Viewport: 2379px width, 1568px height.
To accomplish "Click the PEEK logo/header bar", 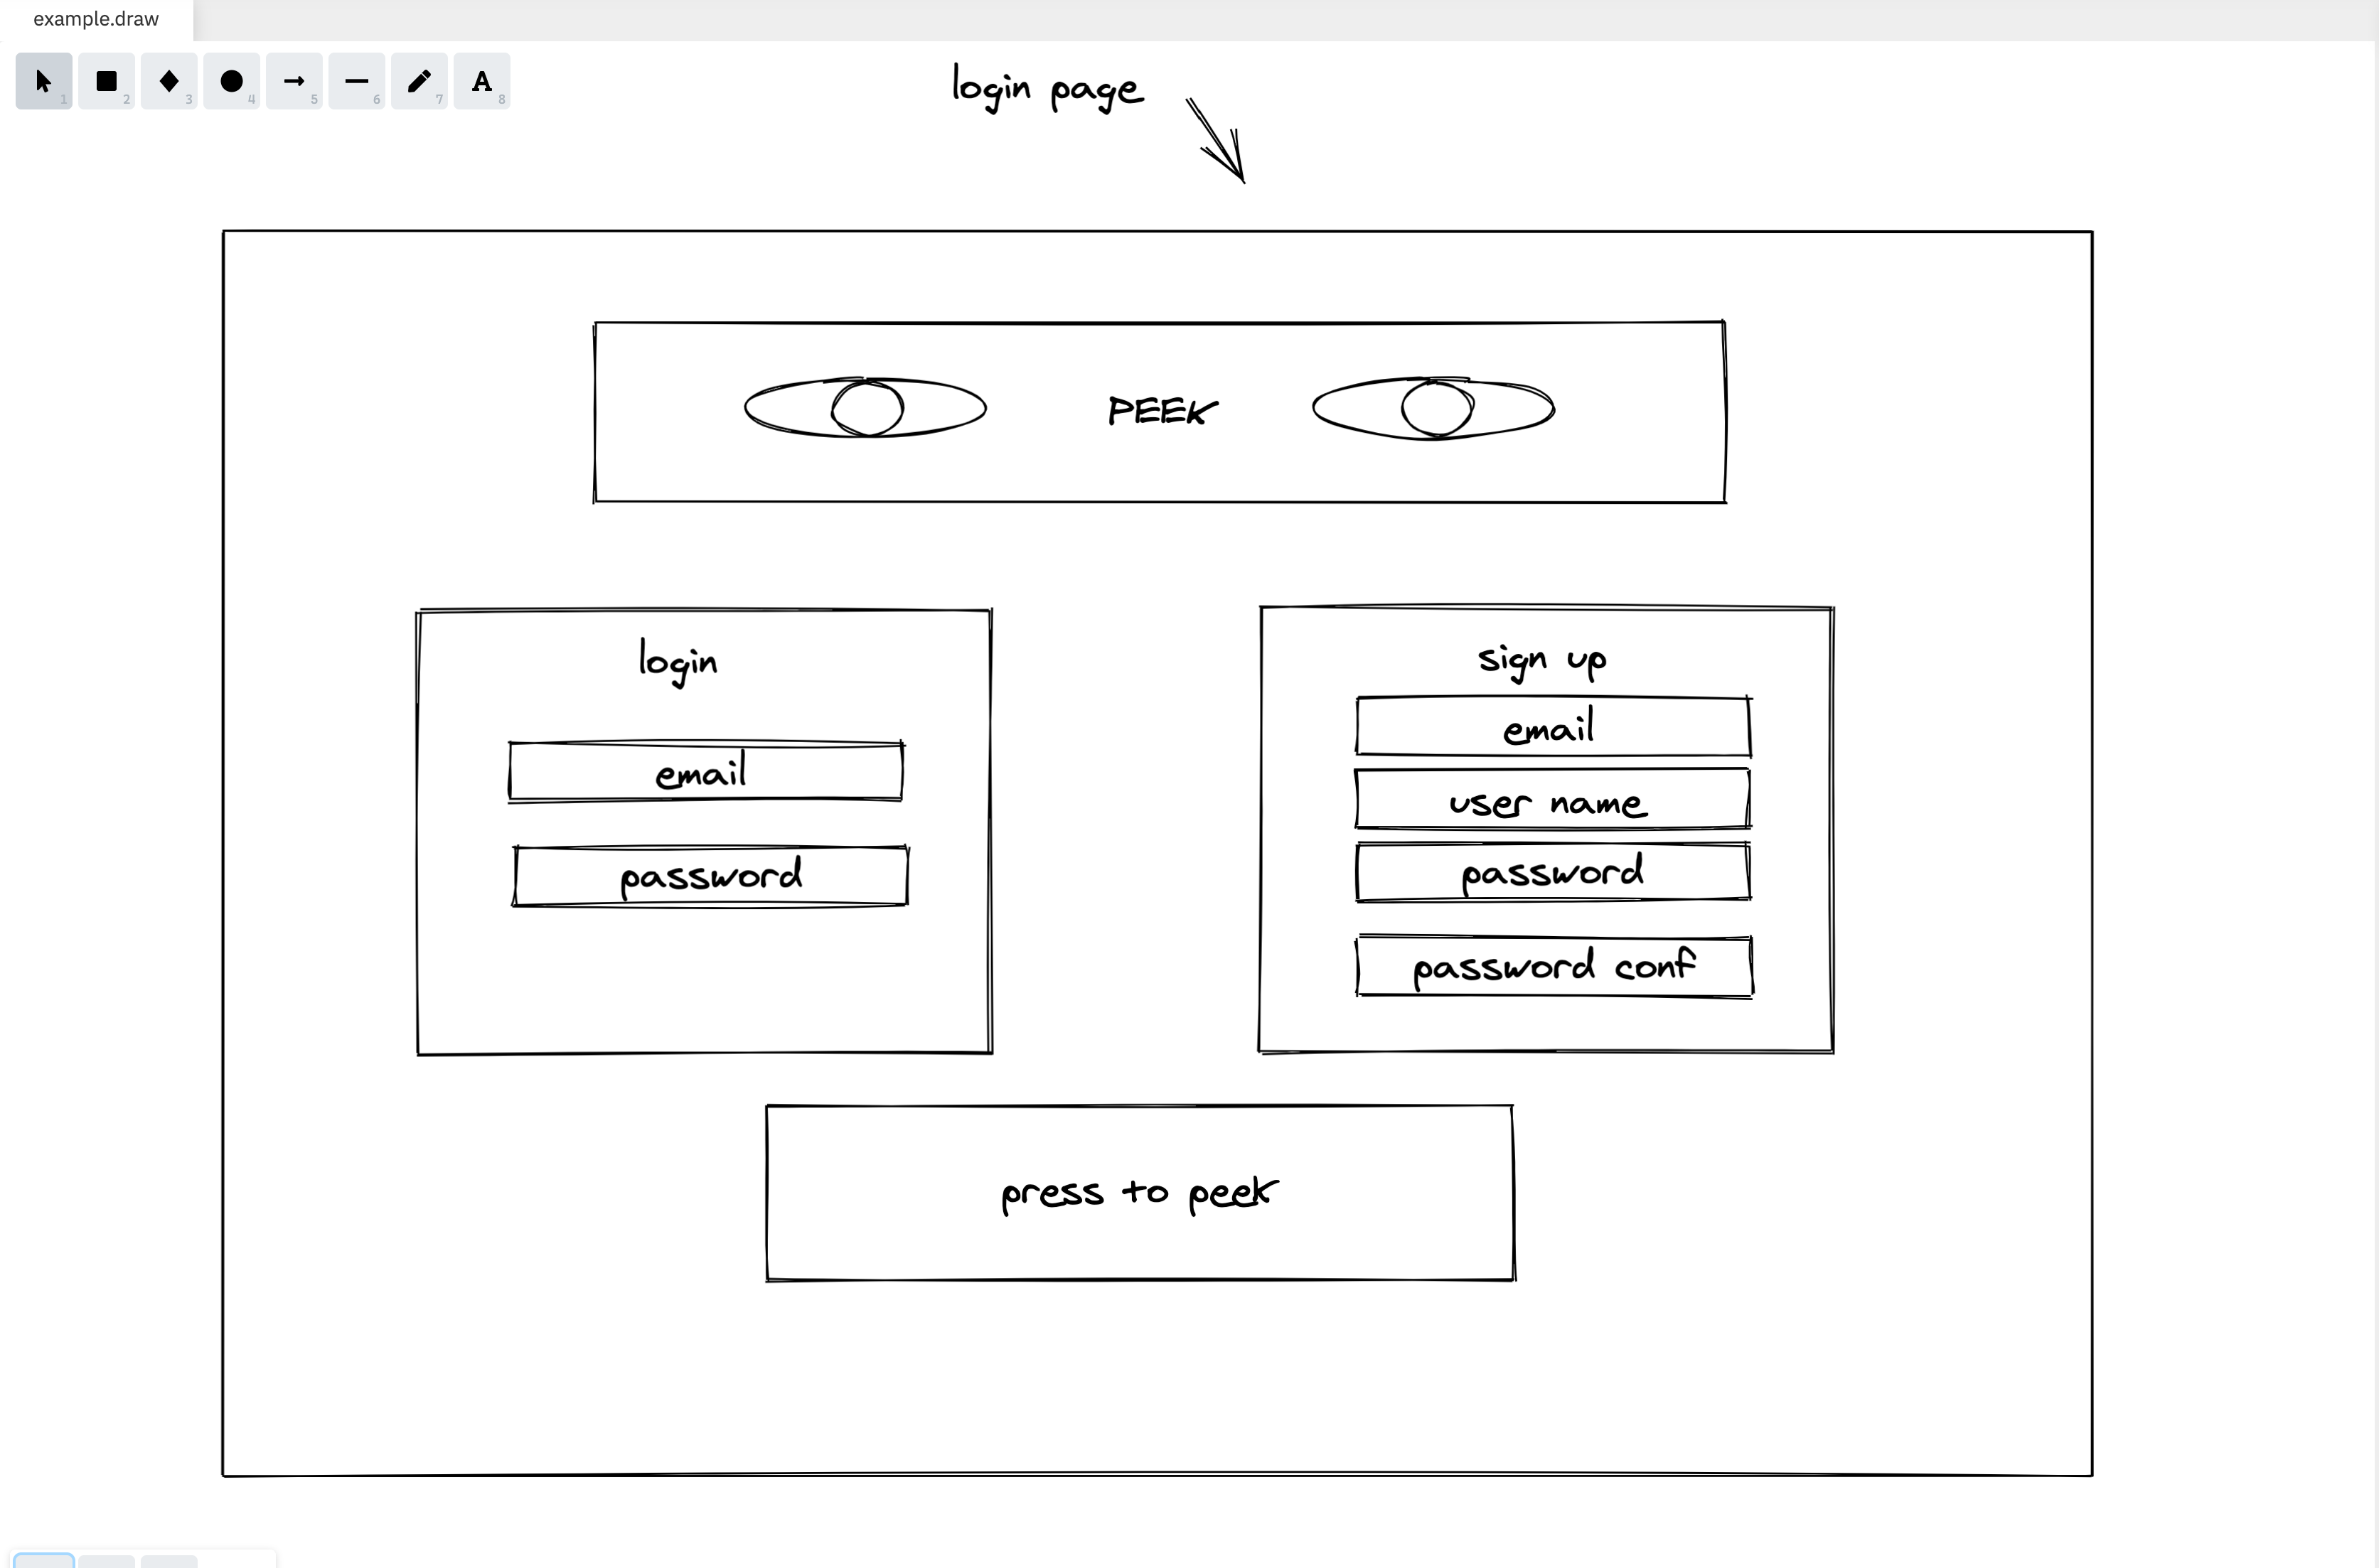I will (1159, 409).
